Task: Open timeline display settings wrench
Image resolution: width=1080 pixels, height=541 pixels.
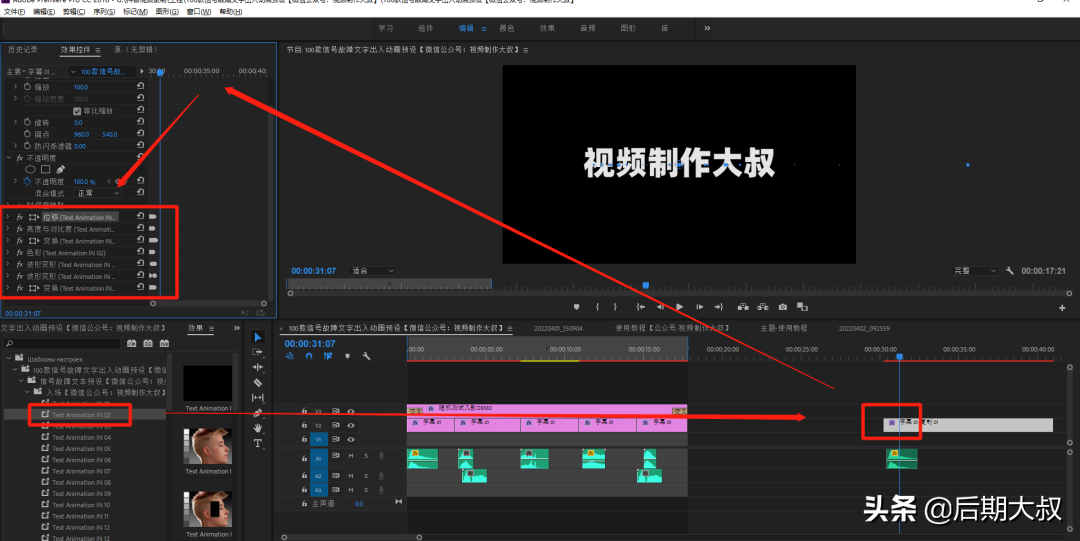Action: pyautogui.click(x=366, y=356)
